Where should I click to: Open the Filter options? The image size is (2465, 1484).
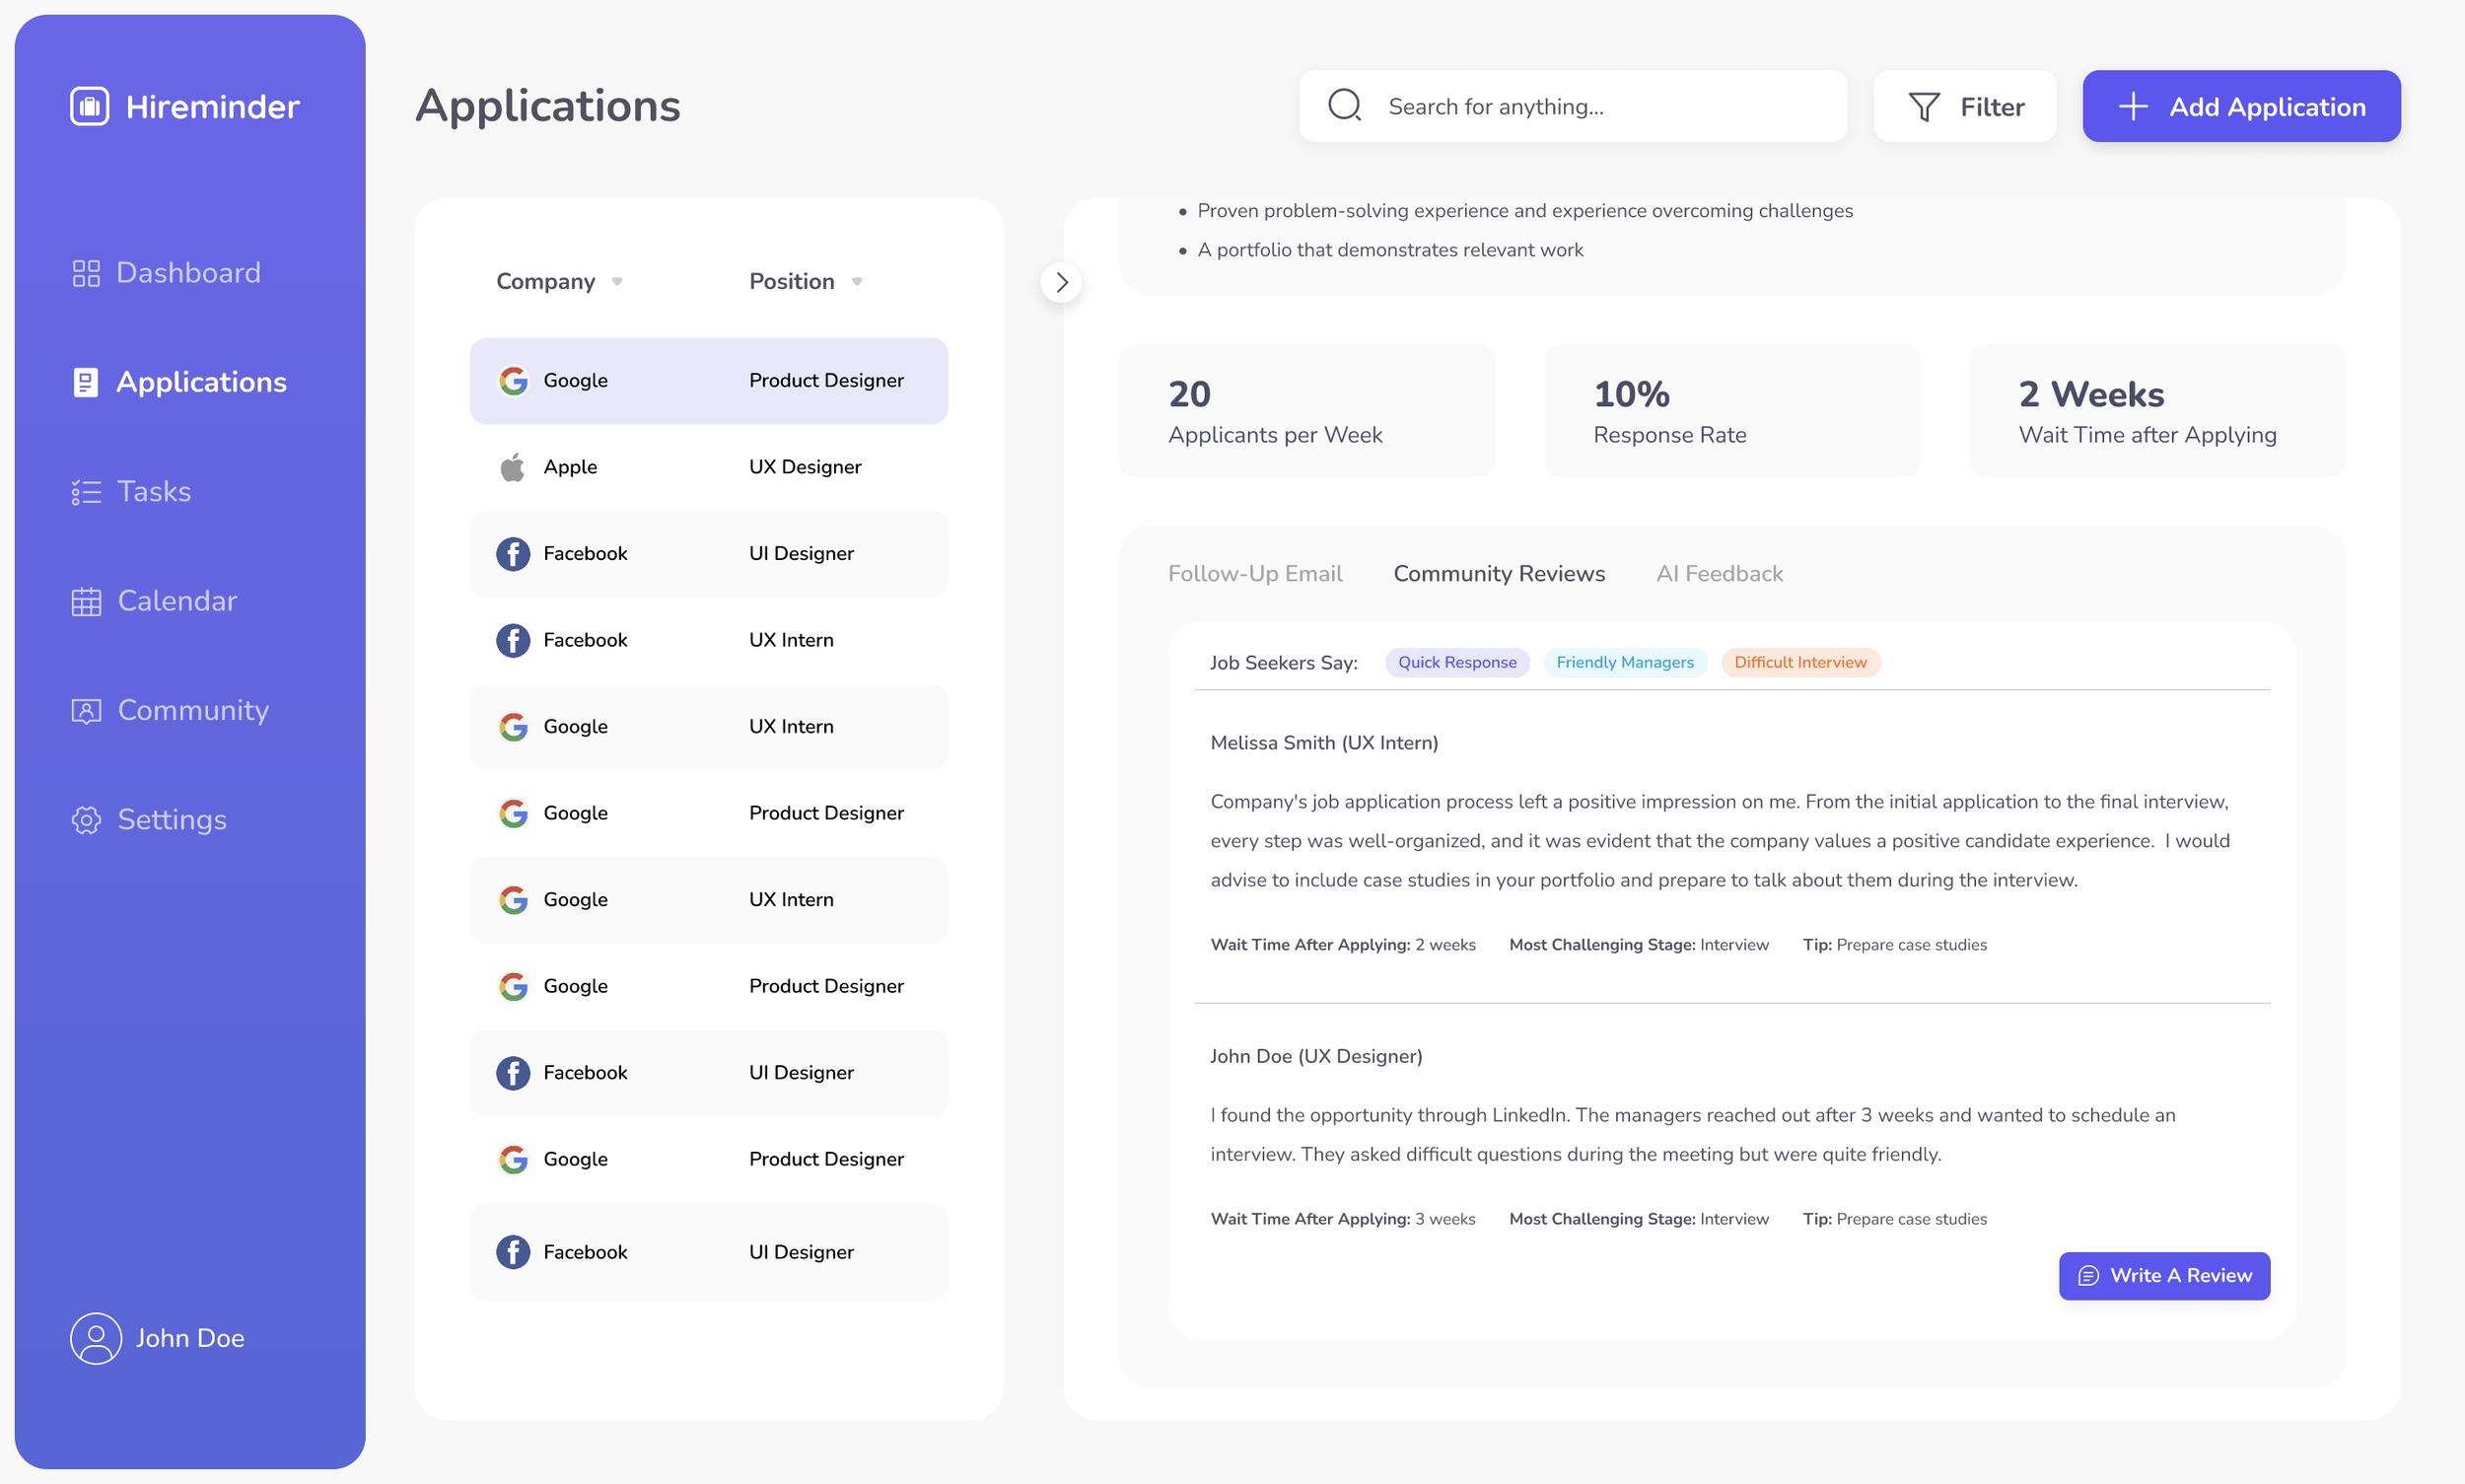[x=1965, y=106]
